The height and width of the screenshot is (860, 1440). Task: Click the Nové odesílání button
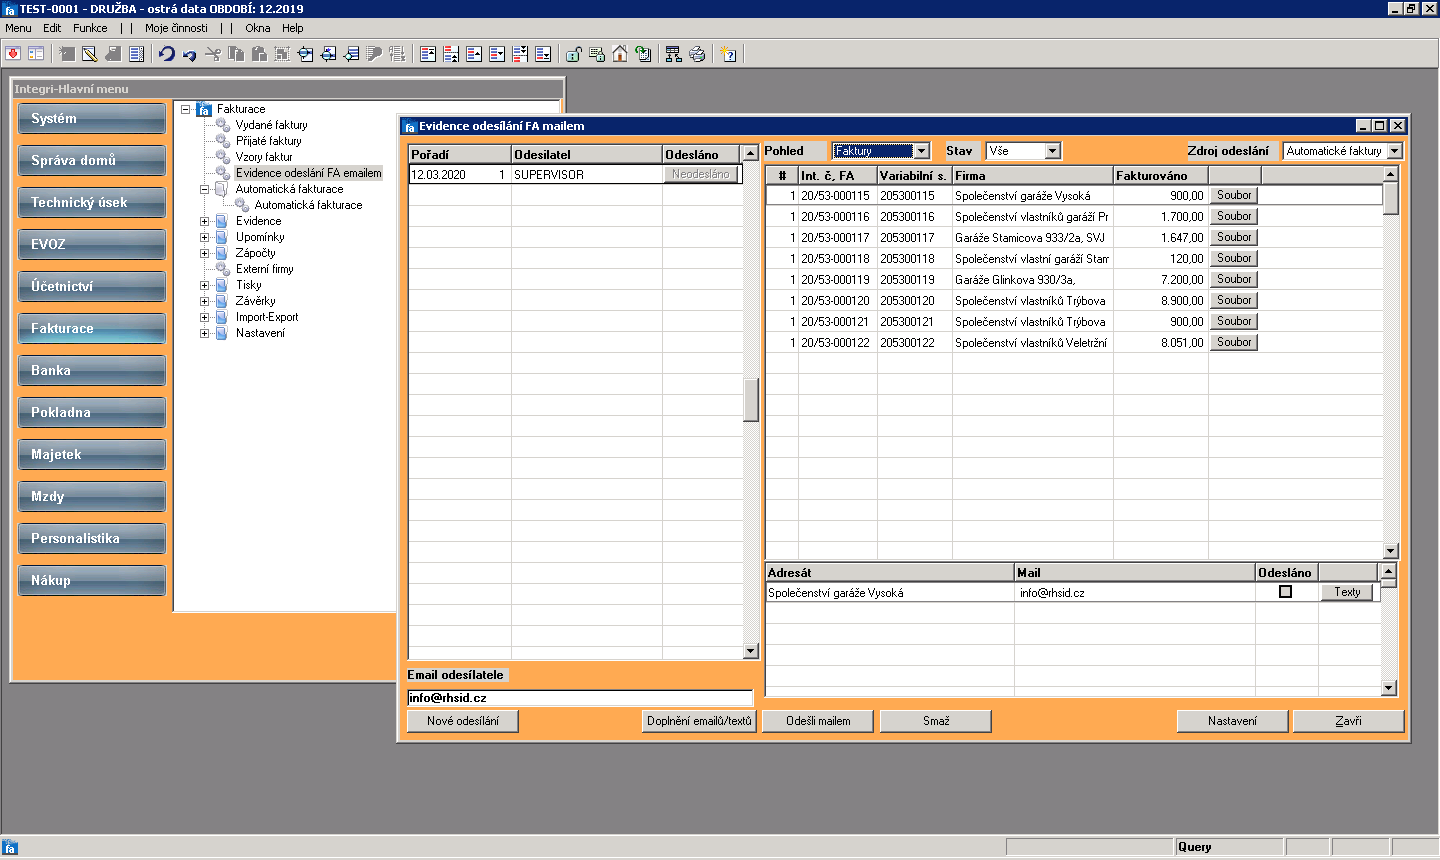(x=463, y=721)
